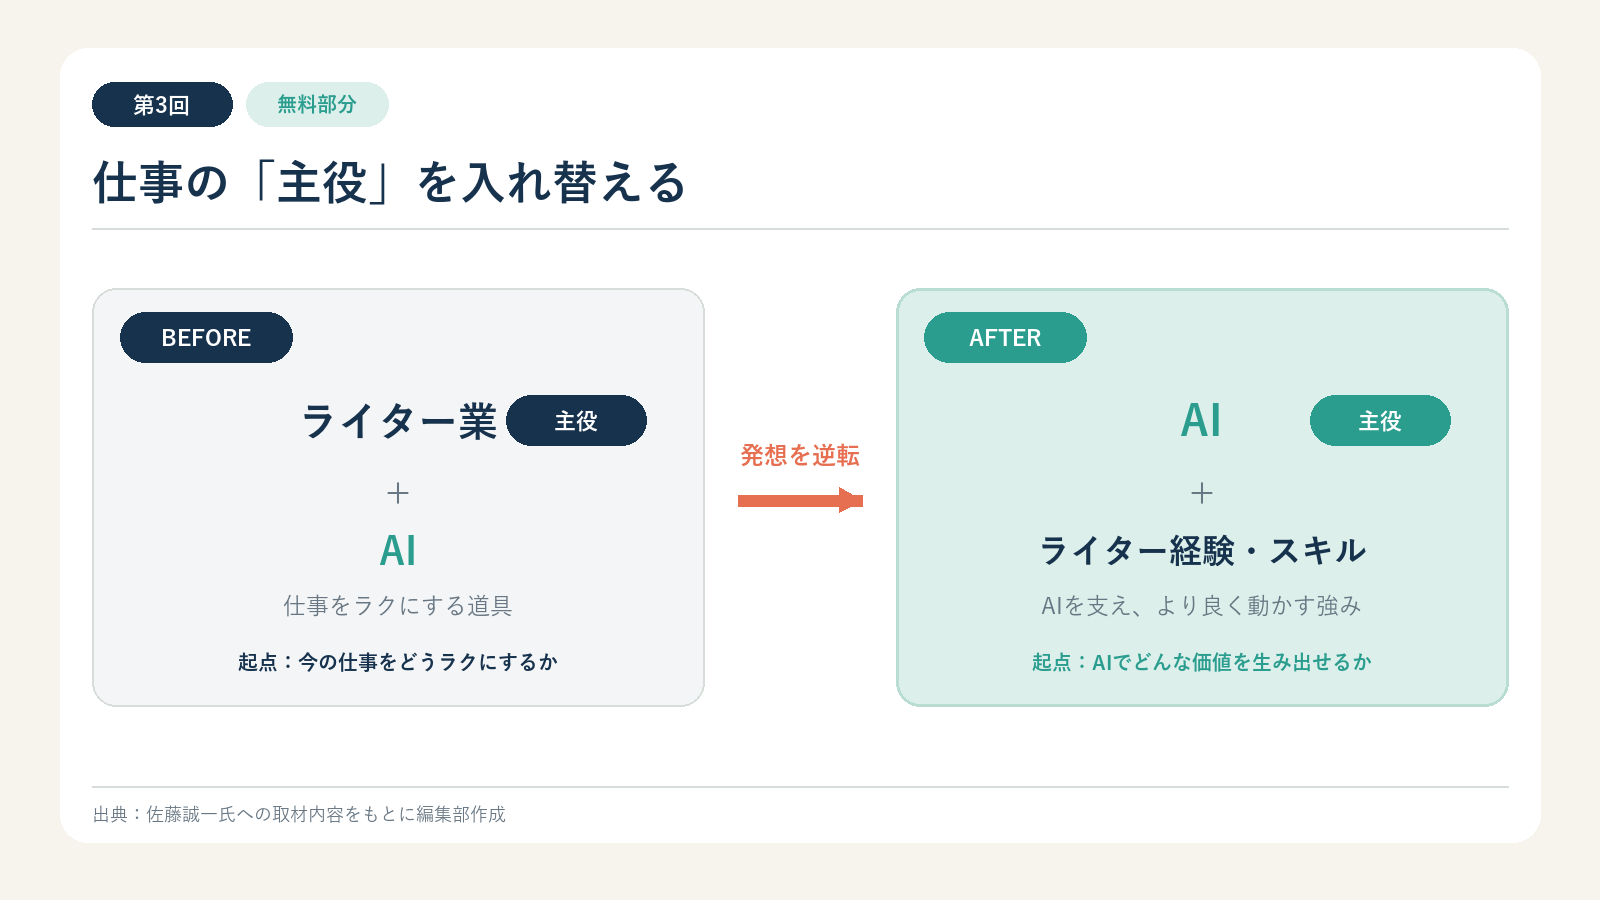
Task: Click the title 仕事の「主役」を入れ替える
Action: [389, 183]
